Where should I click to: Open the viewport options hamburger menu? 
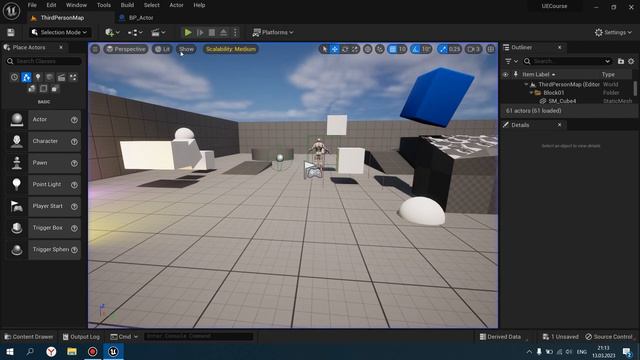(95, 49)
